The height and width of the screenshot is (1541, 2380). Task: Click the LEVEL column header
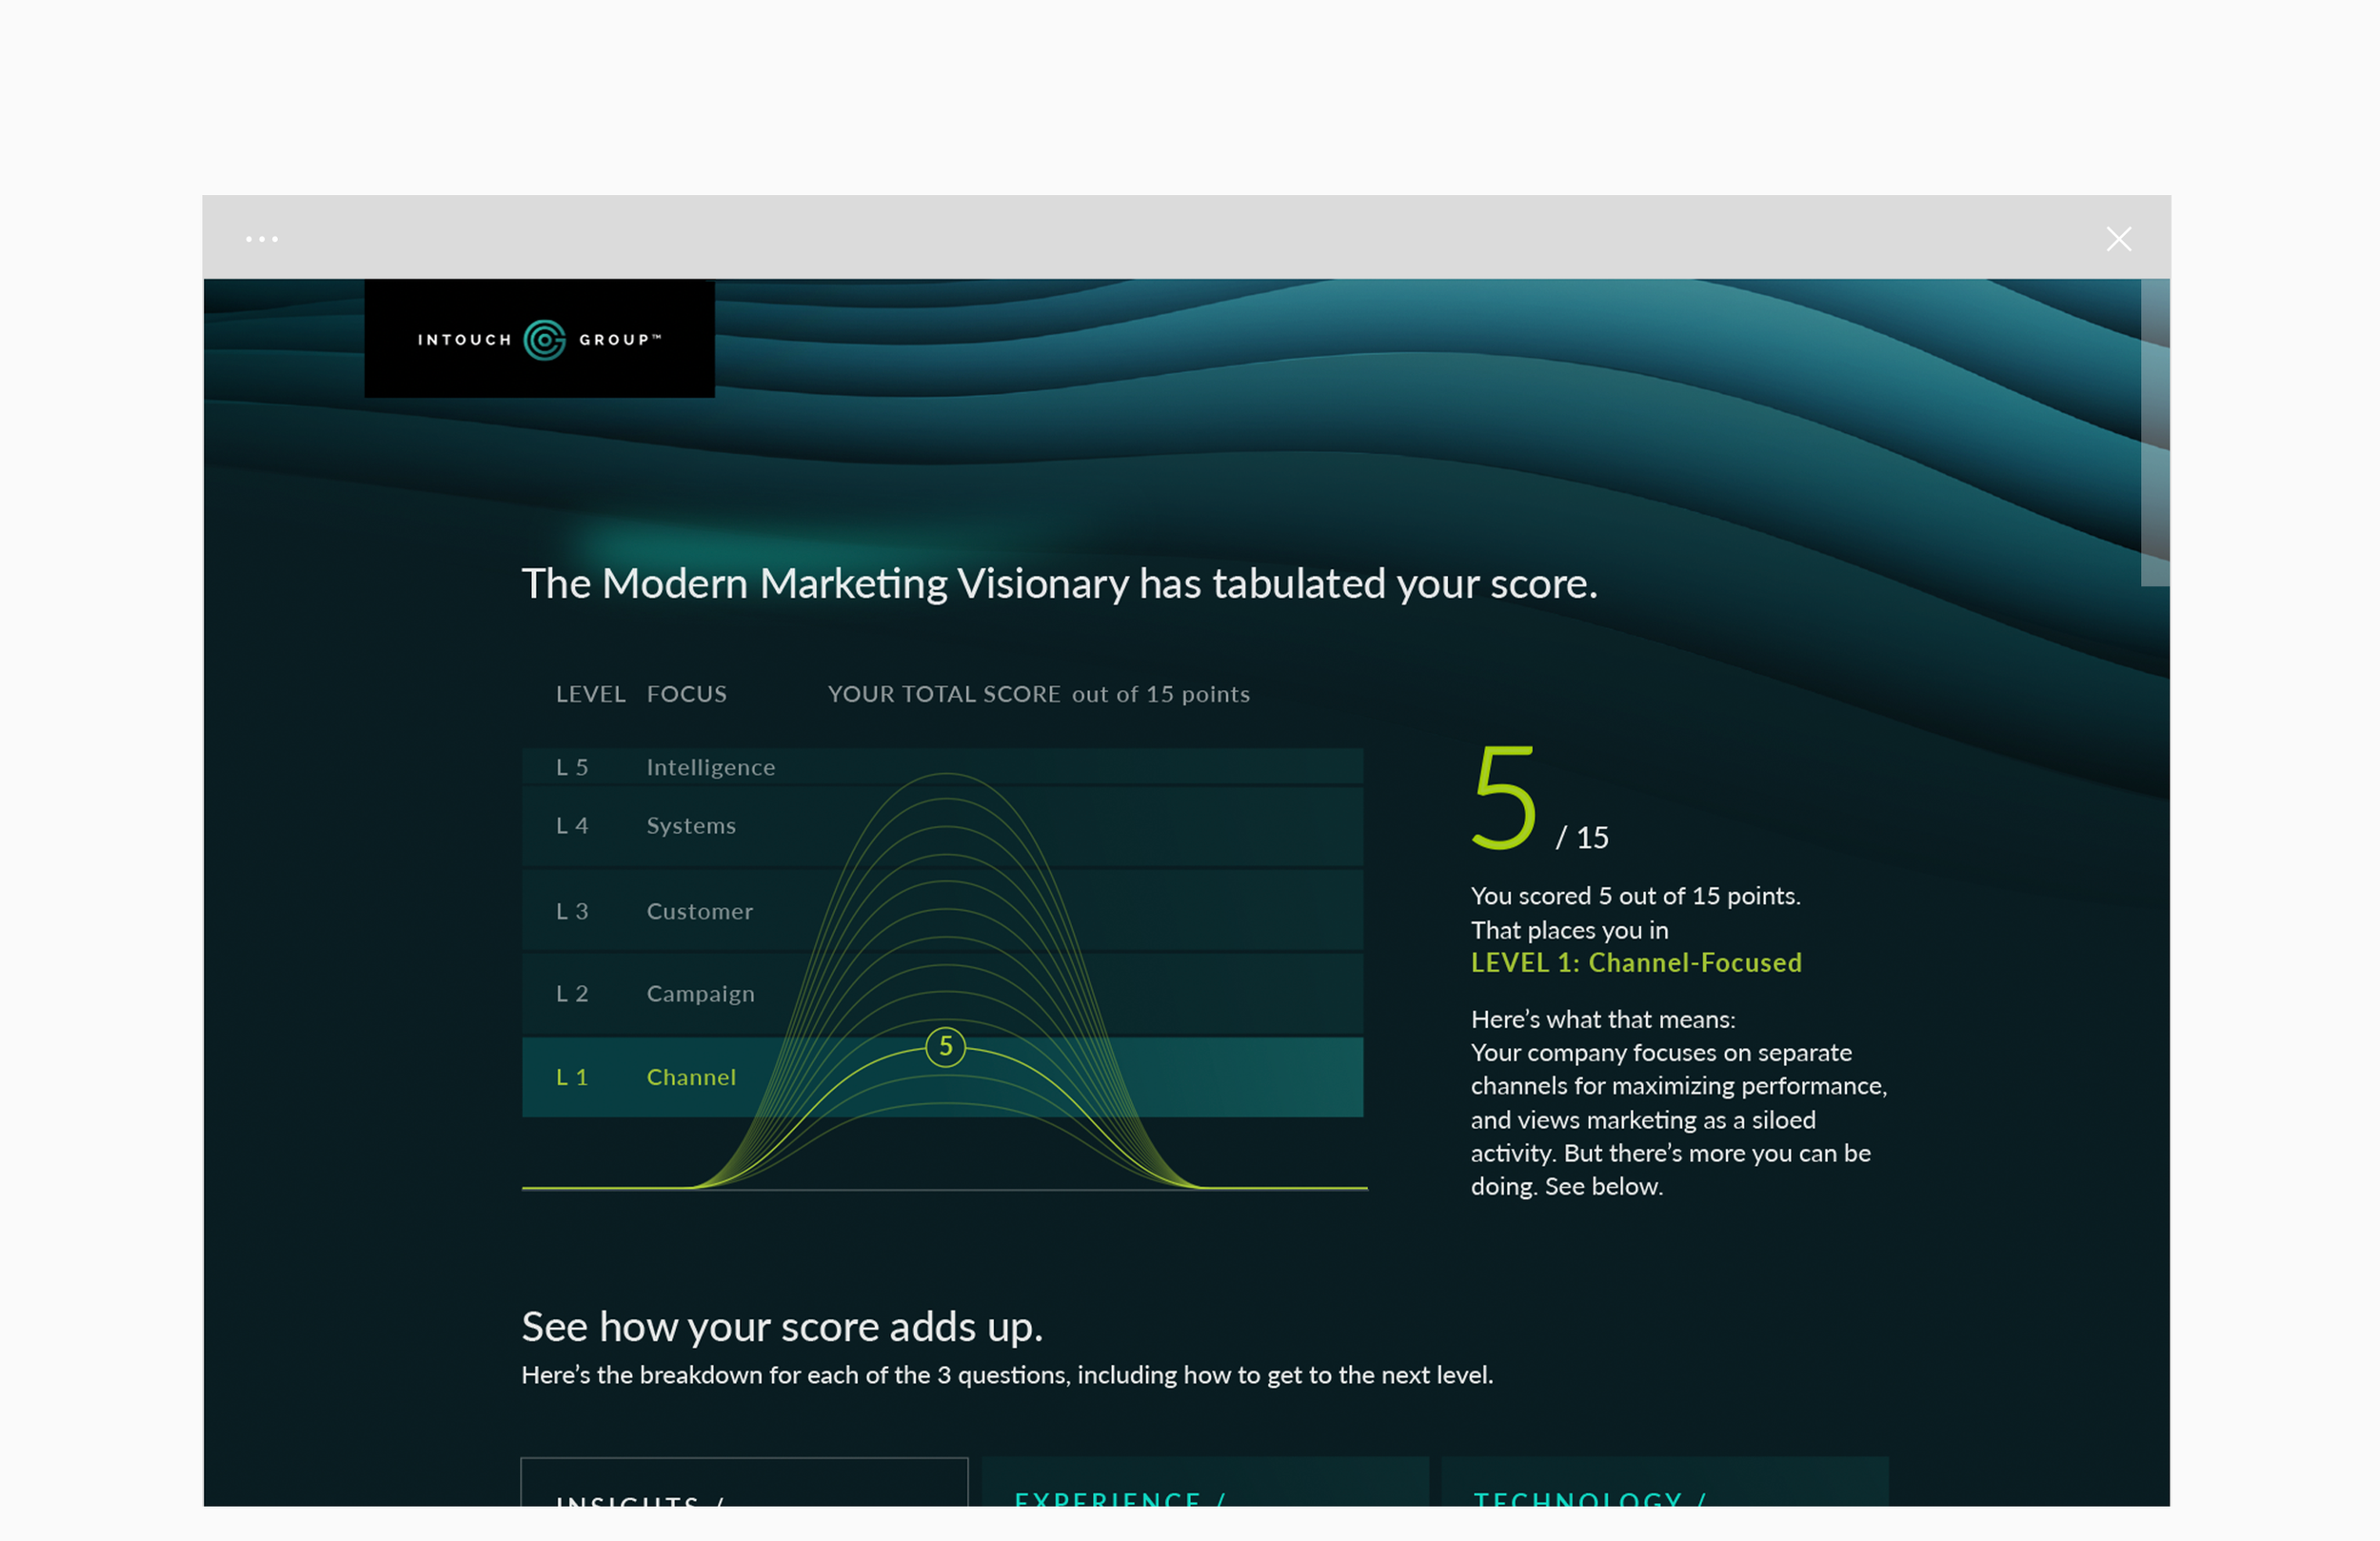(x=590, y=694)
